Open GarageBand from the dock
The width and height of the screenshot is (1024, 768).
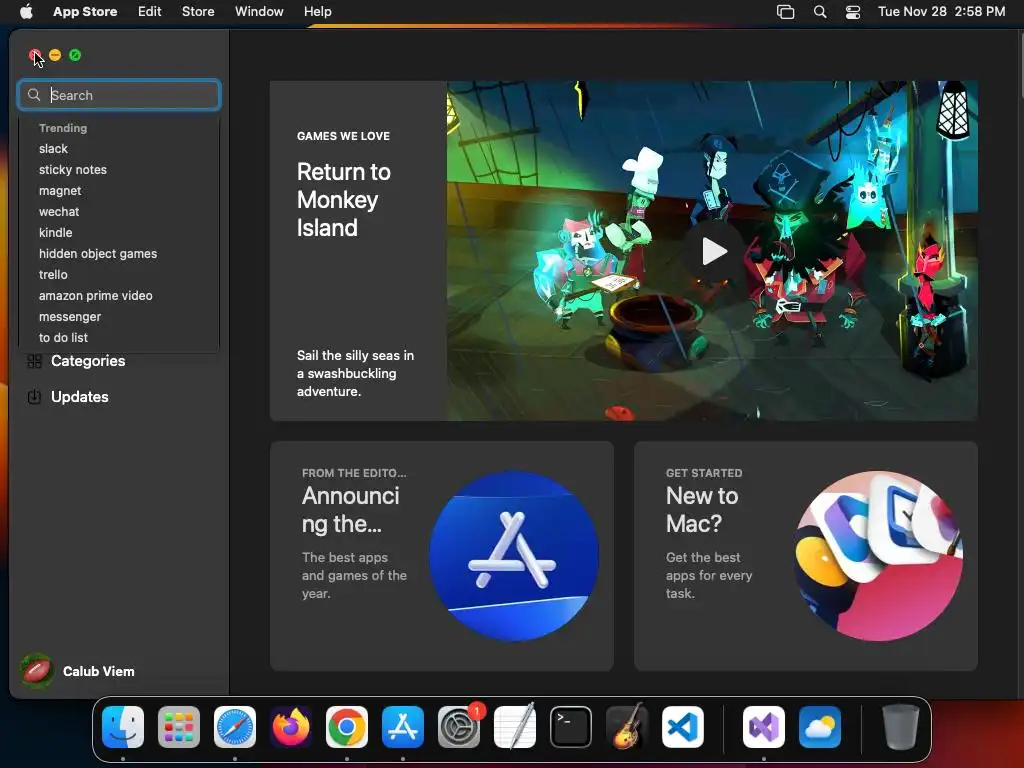click(x=627, y=727)
